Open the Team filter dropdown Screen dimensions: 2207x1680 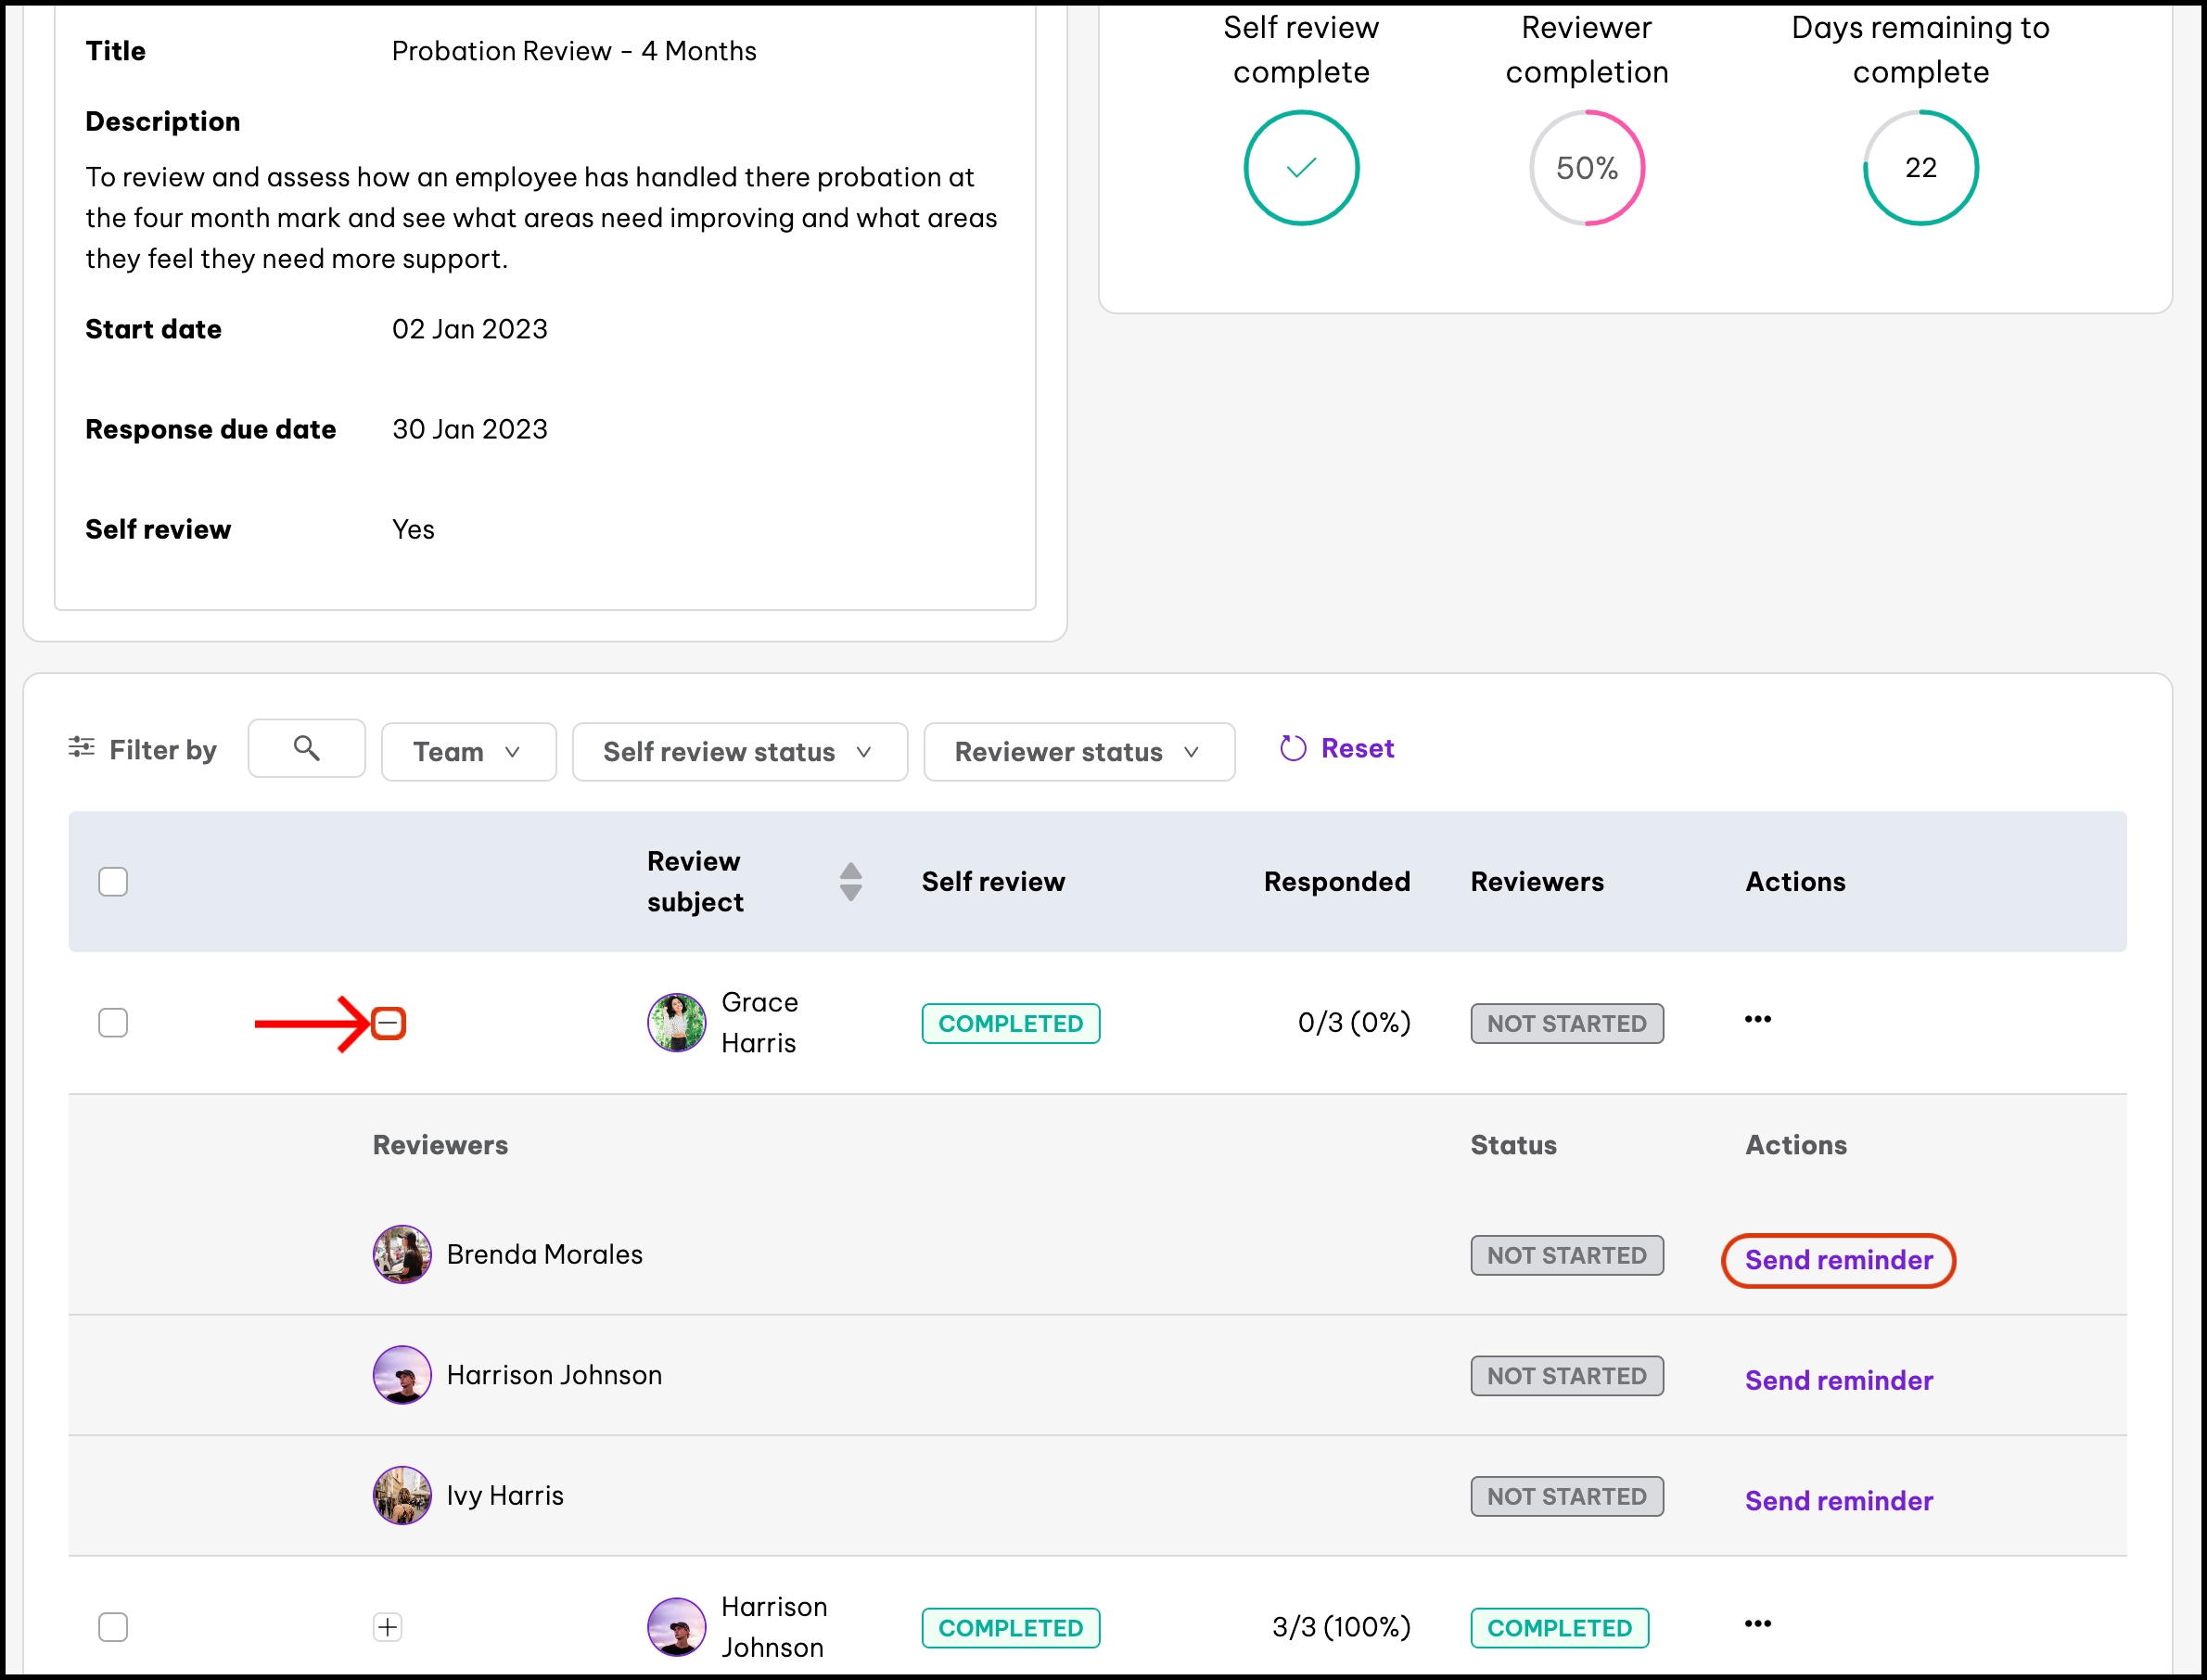point(468,752)
